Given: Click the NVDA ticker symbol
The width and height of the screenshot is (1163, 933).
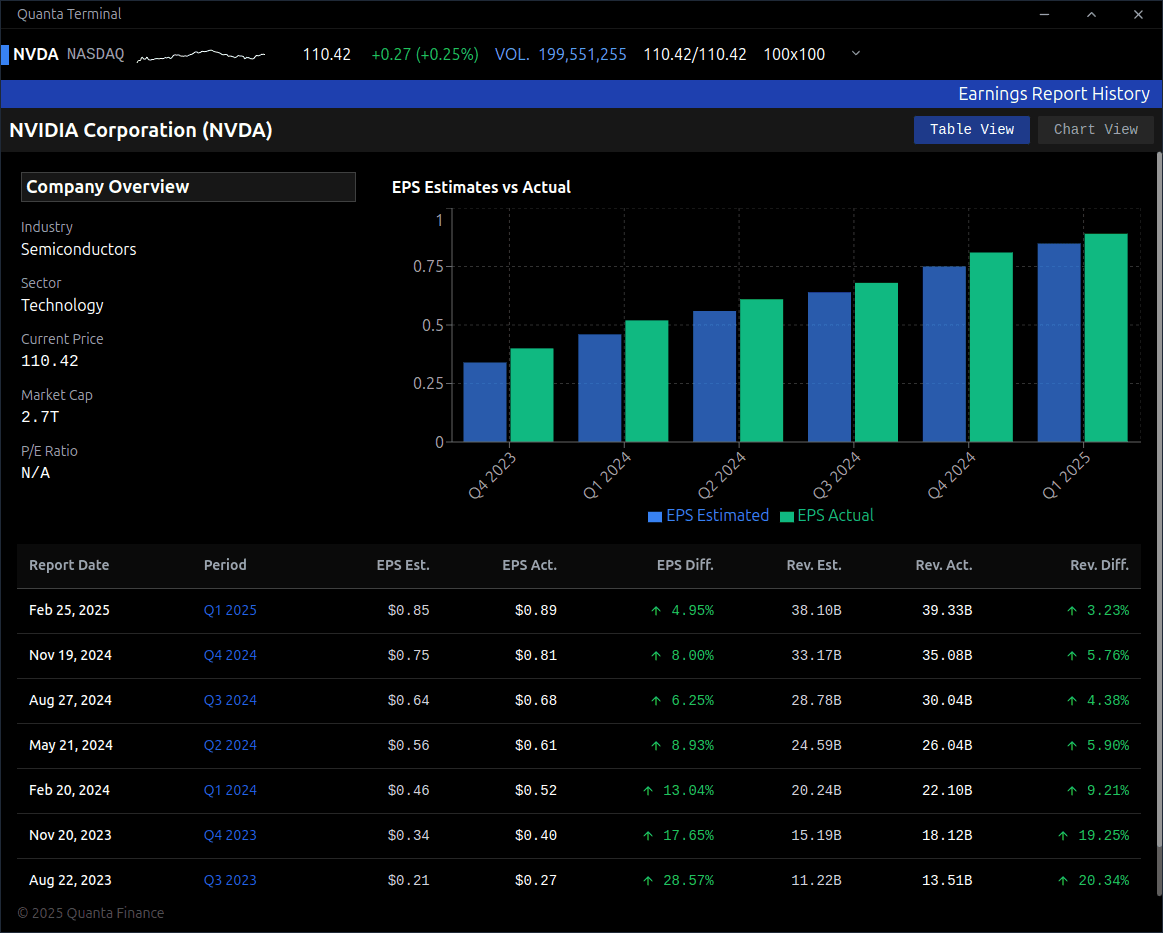Looking at the screenshot, I should tap(36, 54).
